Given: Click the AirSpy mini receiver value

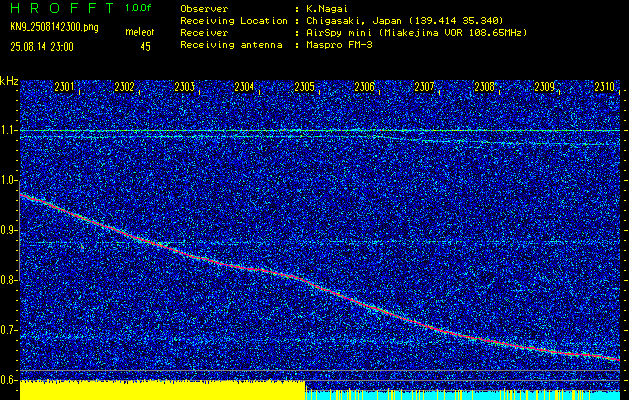Looking at the screenshot, I should pos(416,32).
